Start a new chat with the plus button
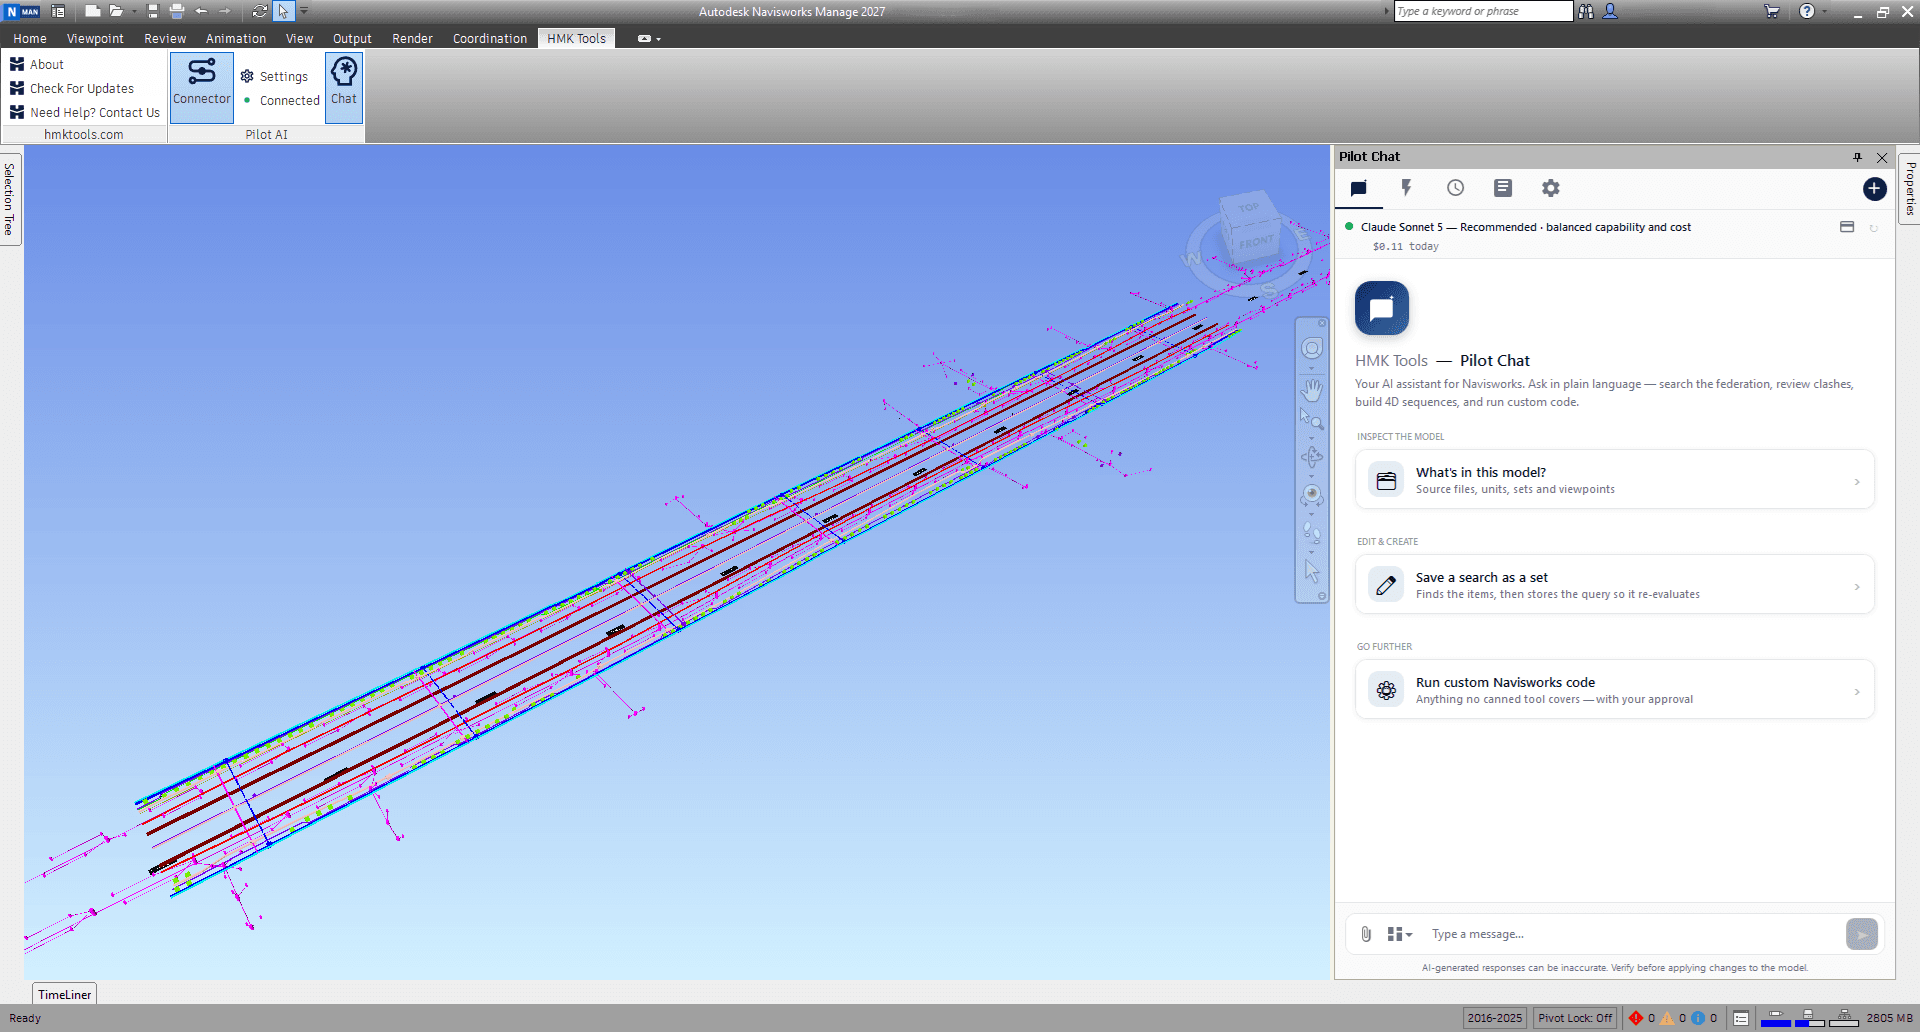This screenshot has height=1032, width=1920. pyautogui.click(x=1875, y=188)
